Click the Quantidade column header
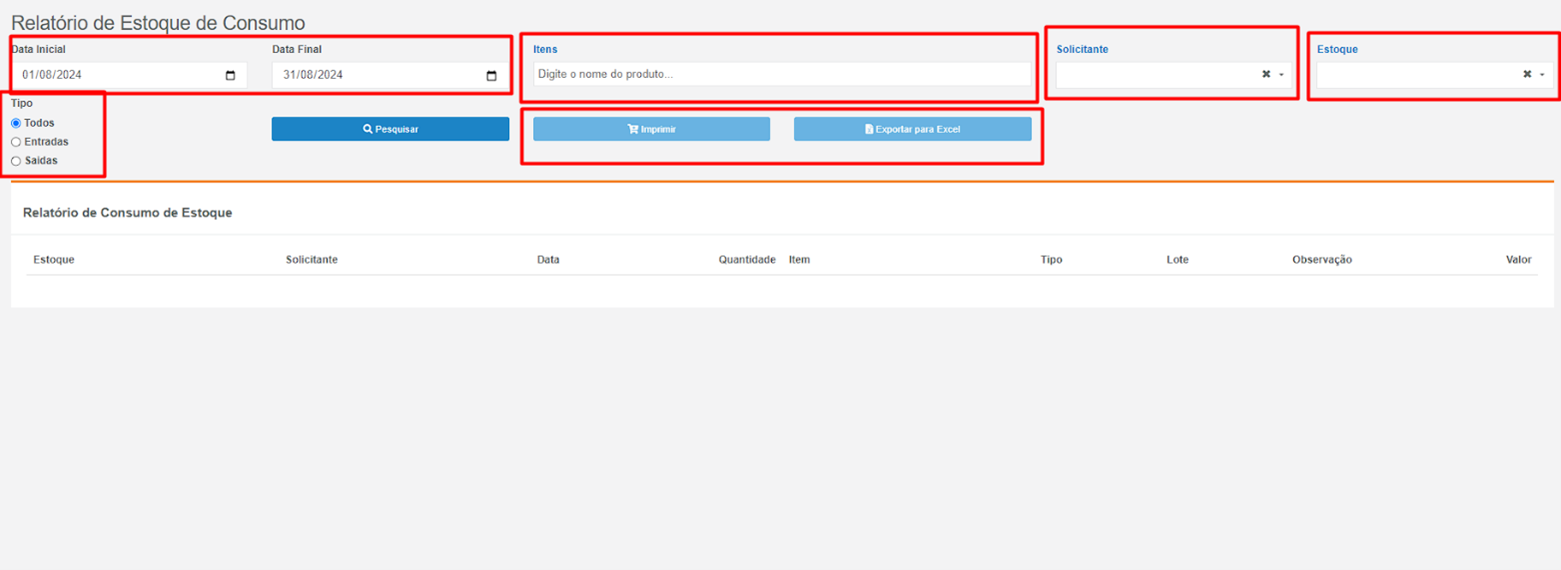The height and width of the screenshot is (570, 1561). tap(746, 260)
